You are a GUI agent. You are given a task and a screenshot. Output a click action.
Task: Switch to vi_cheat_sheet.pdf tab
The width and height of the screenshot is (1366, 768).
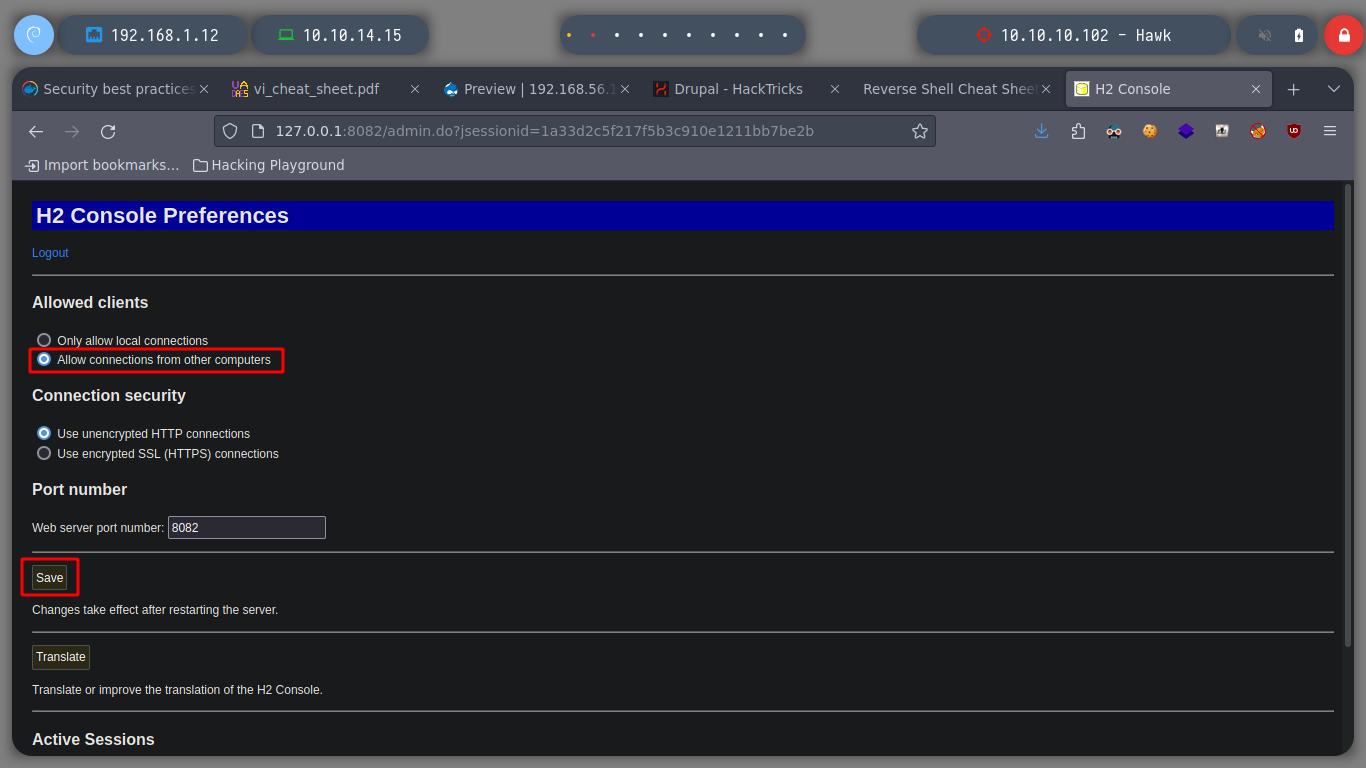[x=324, y=89]
